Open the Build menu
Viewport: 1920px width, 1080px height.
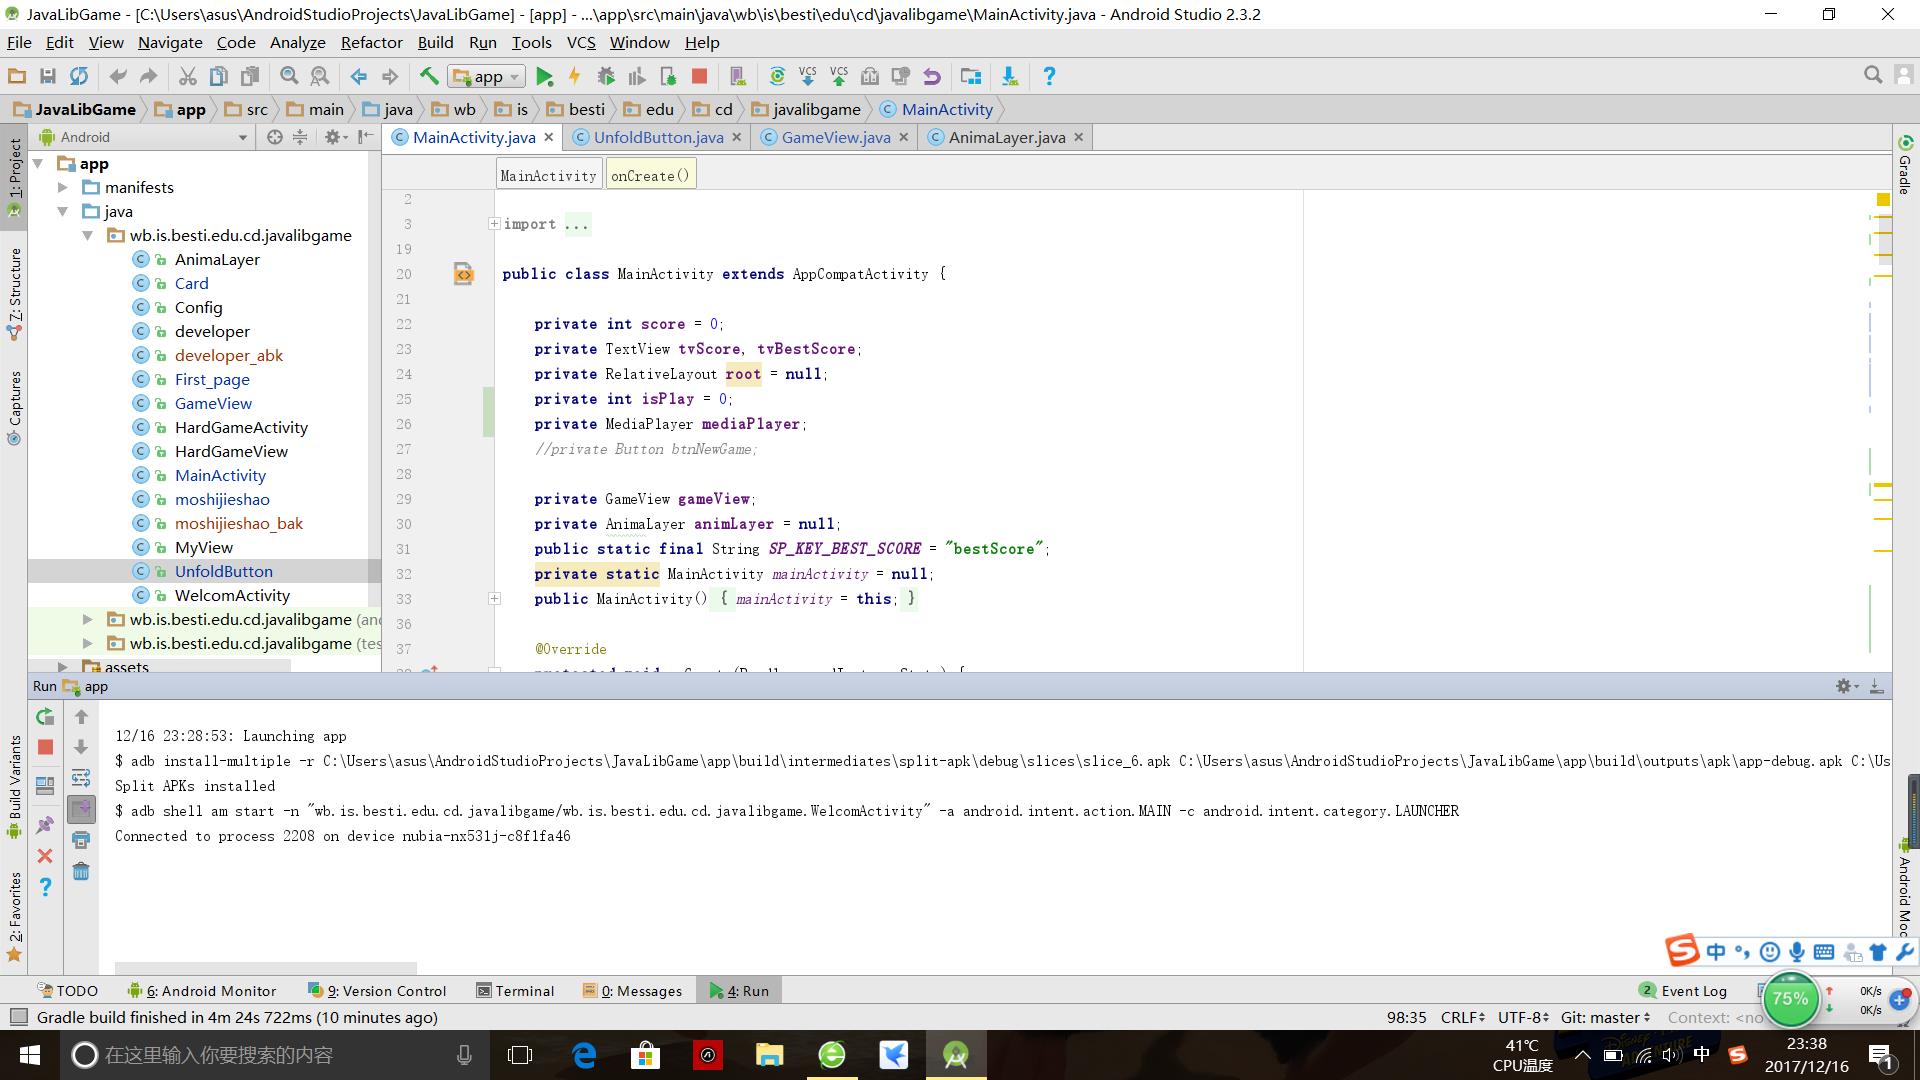435,42
